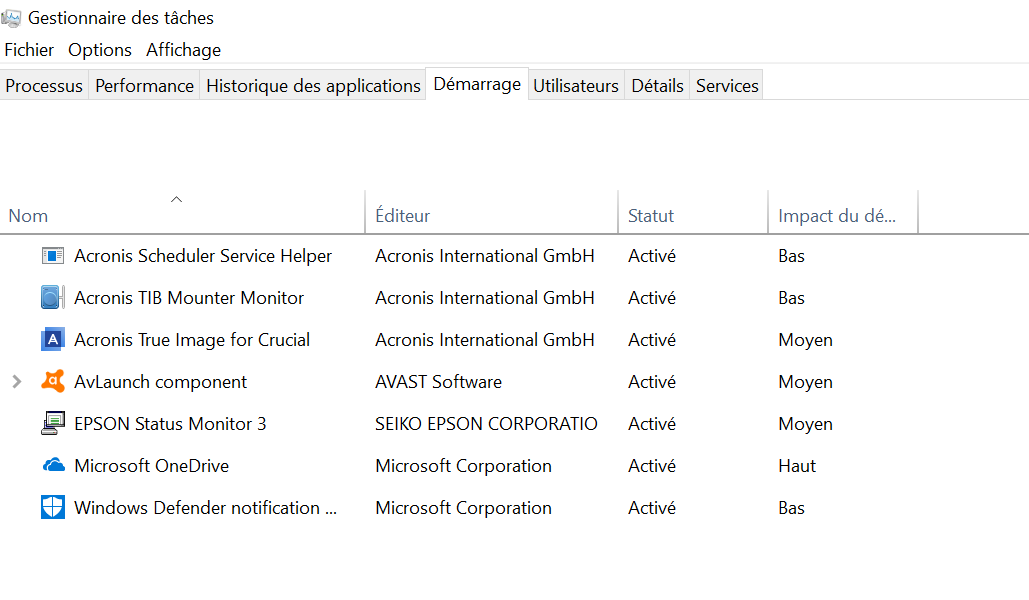Viewport: 1029px width, 600px height.
Task: Select the Acronis True Image blue icon
Action: pos(53,340)
